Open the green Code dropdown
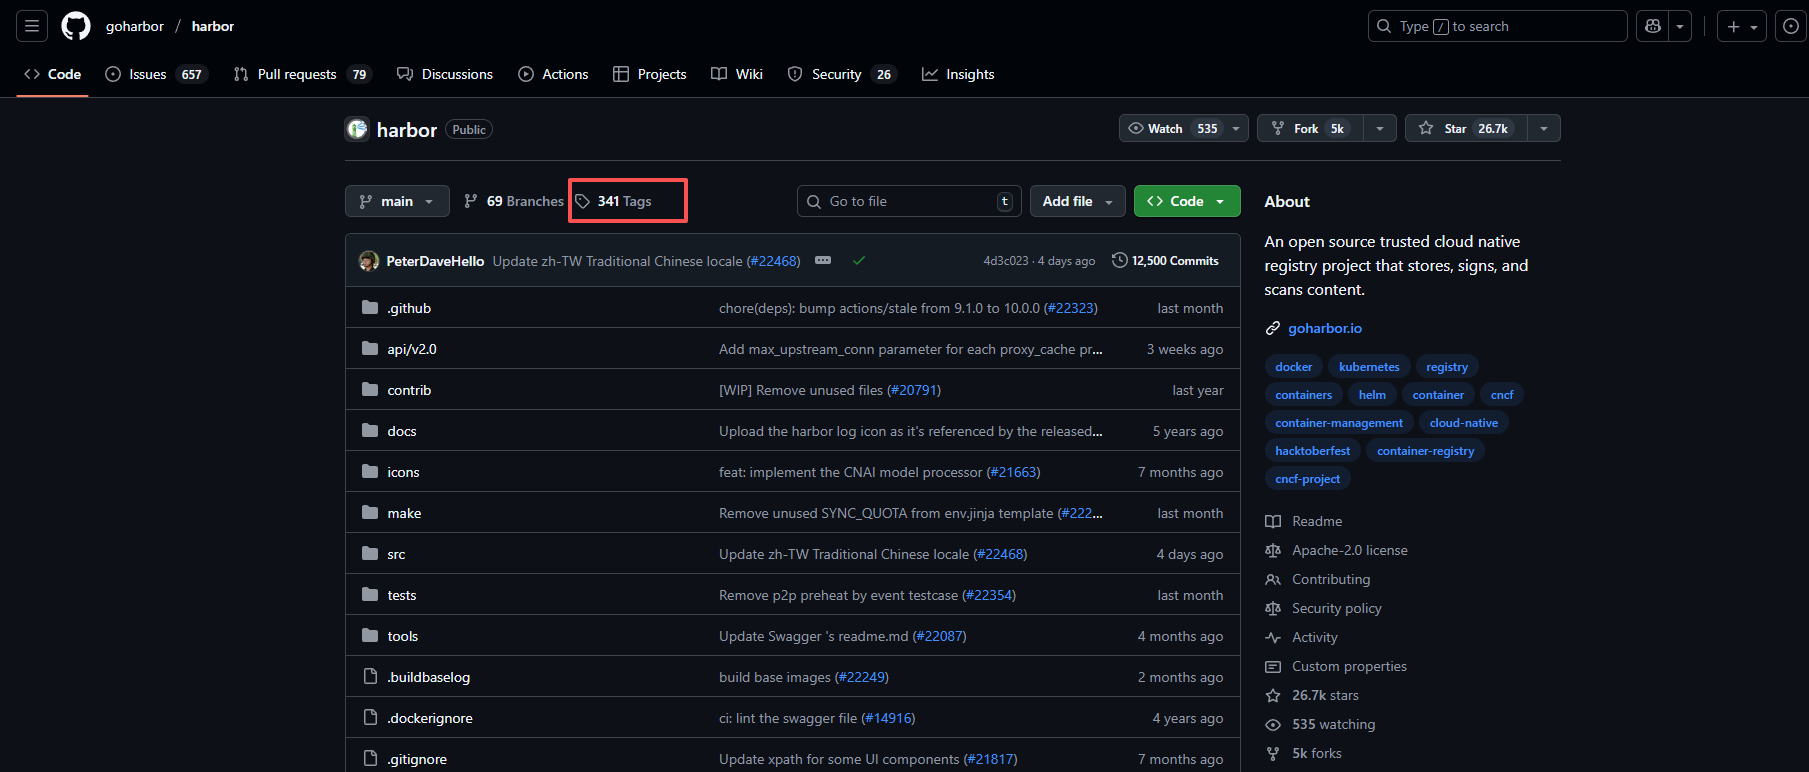 coord(1187,201)
